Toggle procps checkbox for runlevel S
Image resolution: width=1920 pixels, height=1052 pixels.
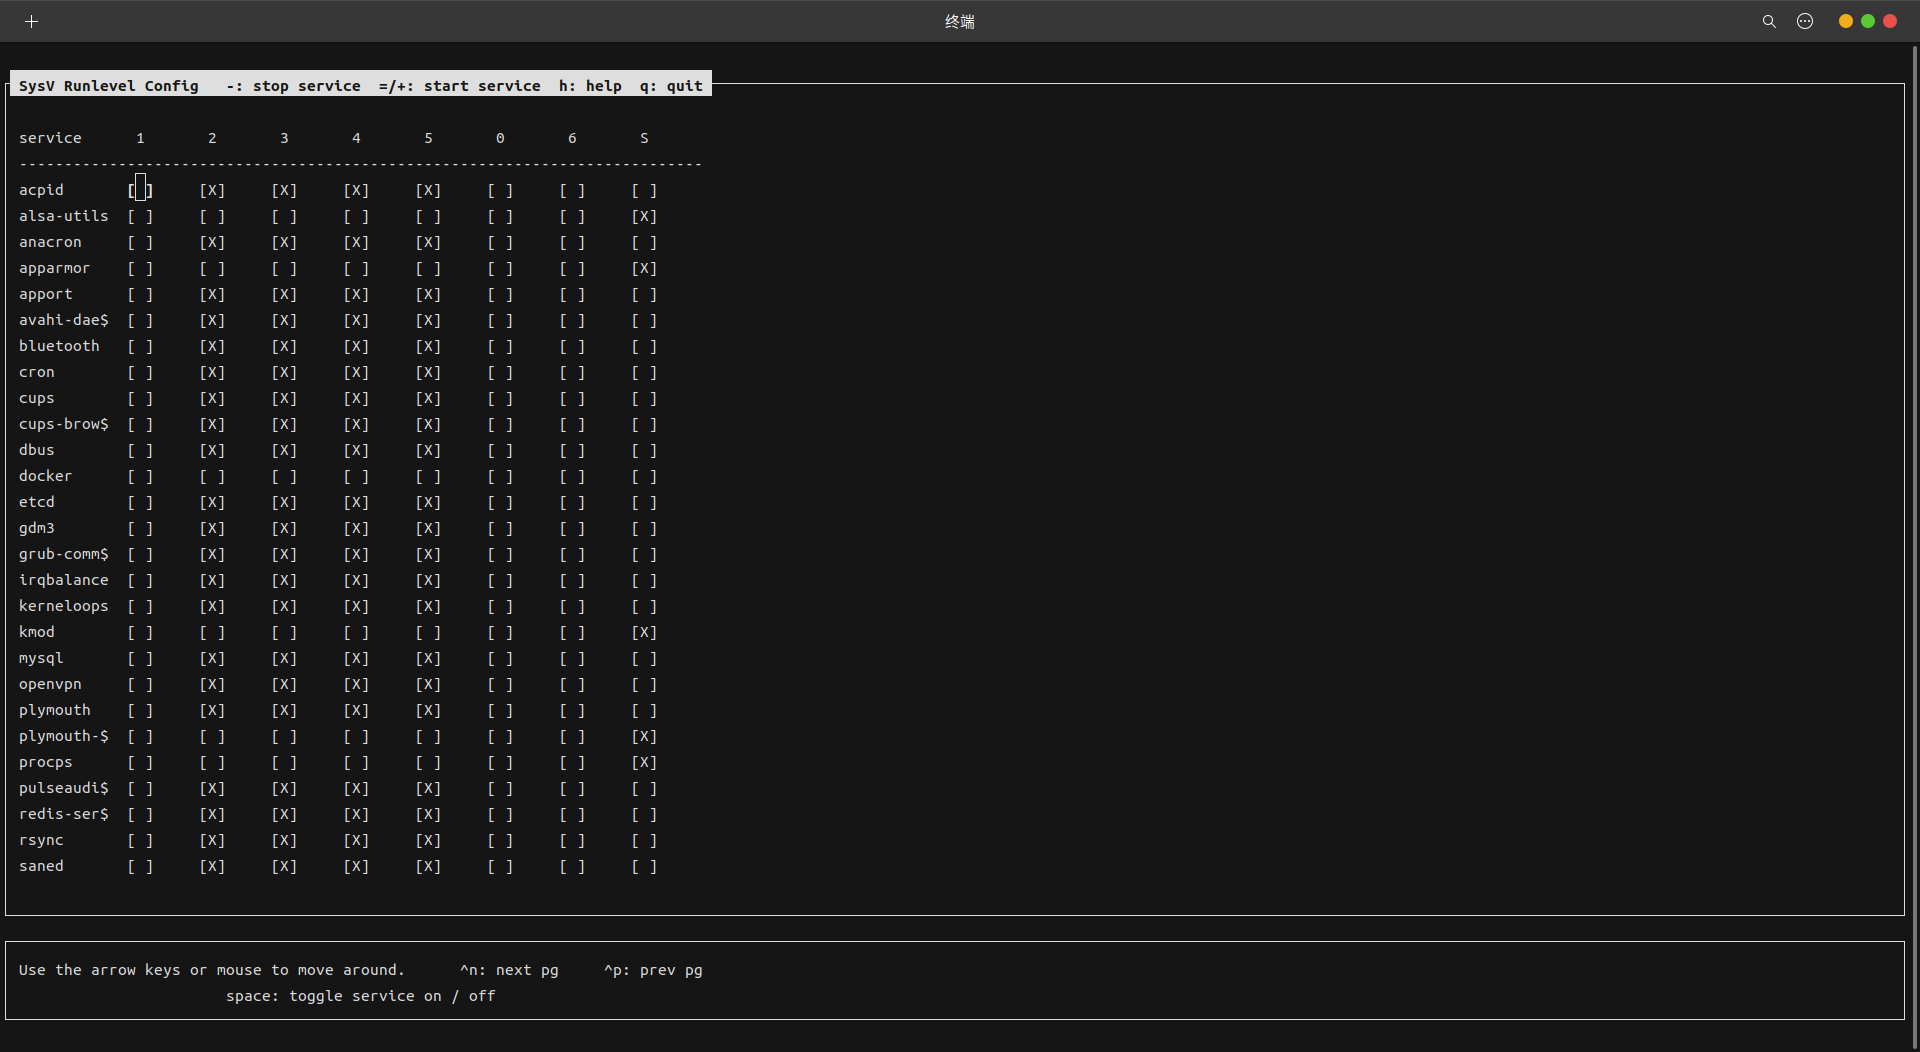coord(644,762)
